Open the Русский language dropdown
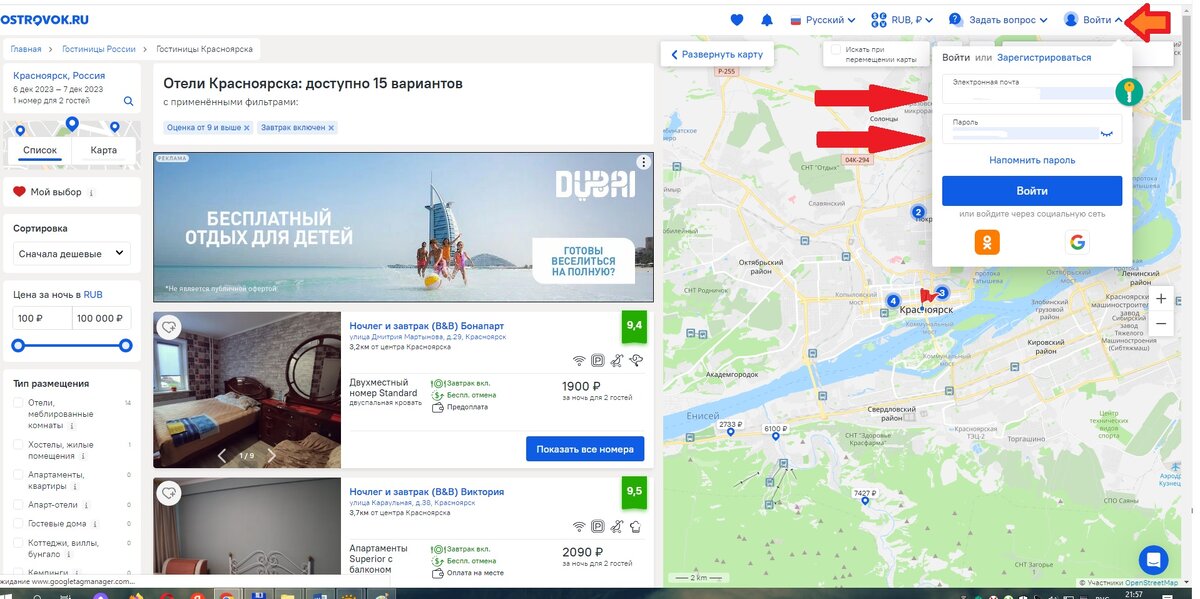This screenshot has height=599, width=1200. [x=823, y=19]
